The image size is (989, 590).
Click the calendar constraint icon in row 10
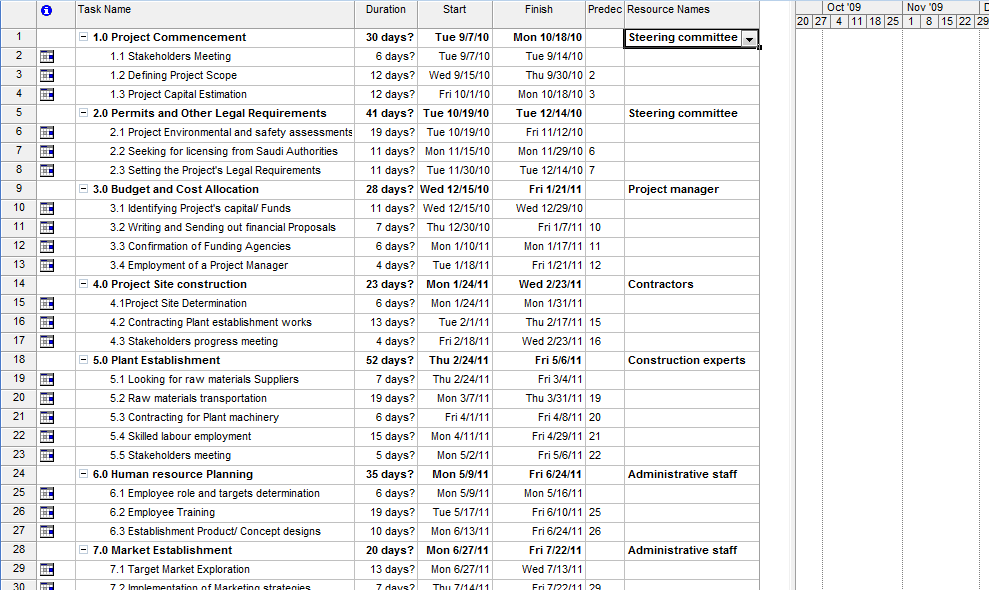click(47, 209)
